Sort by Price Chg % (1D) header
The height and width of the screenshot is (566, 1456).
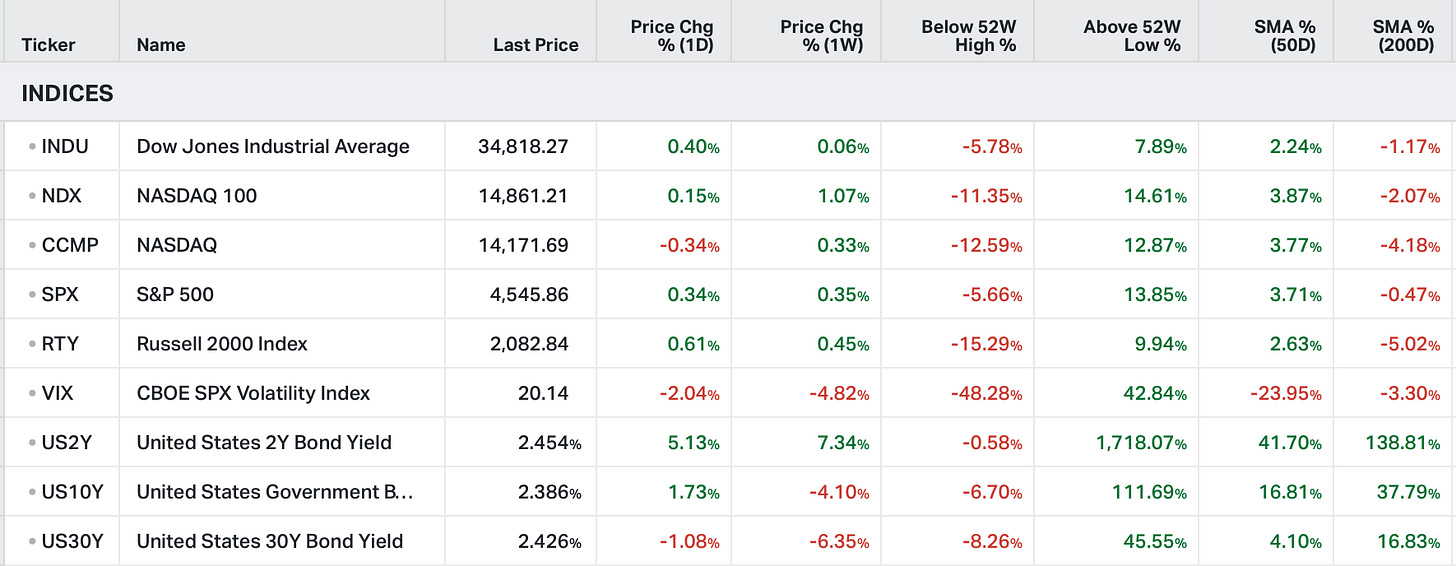672,36
